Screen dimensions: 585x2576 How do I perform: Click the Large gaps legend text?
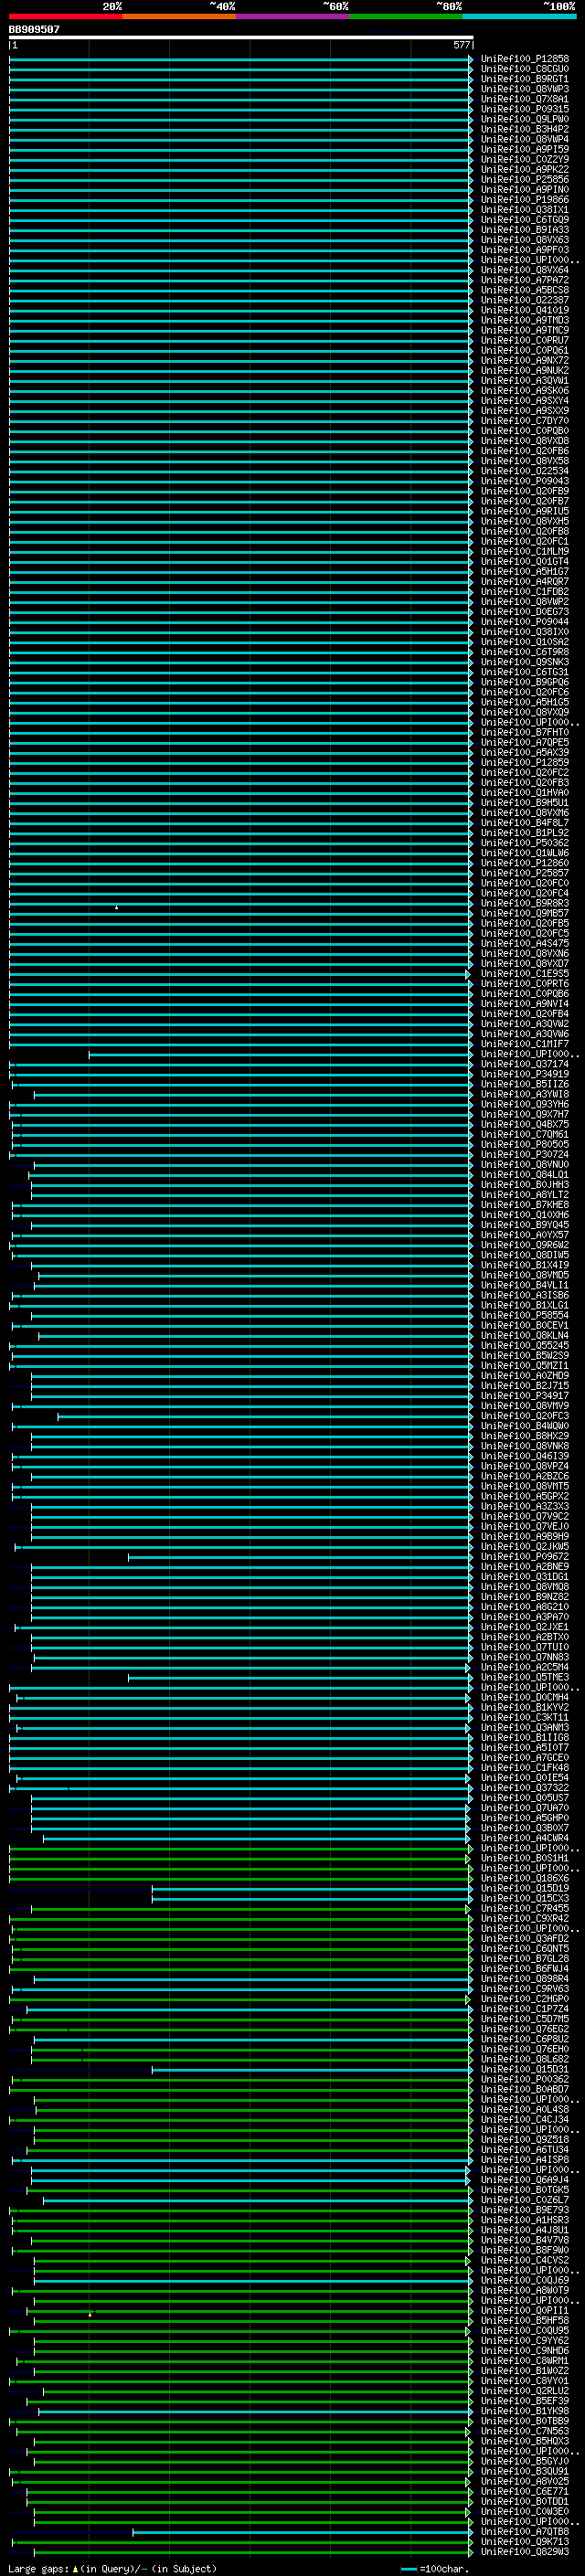112,2568
